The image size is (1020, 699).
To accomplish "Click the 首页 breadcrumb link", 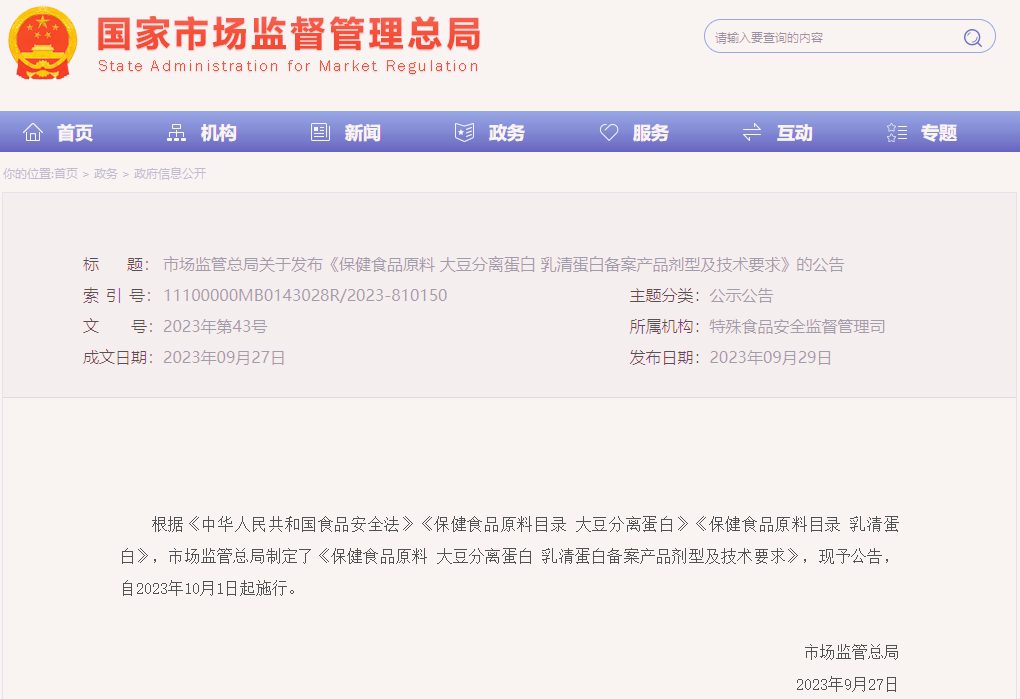I will (x=66, y=174).
